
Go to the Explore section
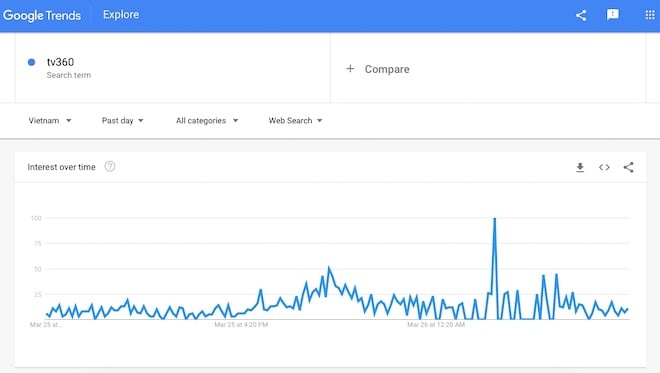click(x=121, y=15)
